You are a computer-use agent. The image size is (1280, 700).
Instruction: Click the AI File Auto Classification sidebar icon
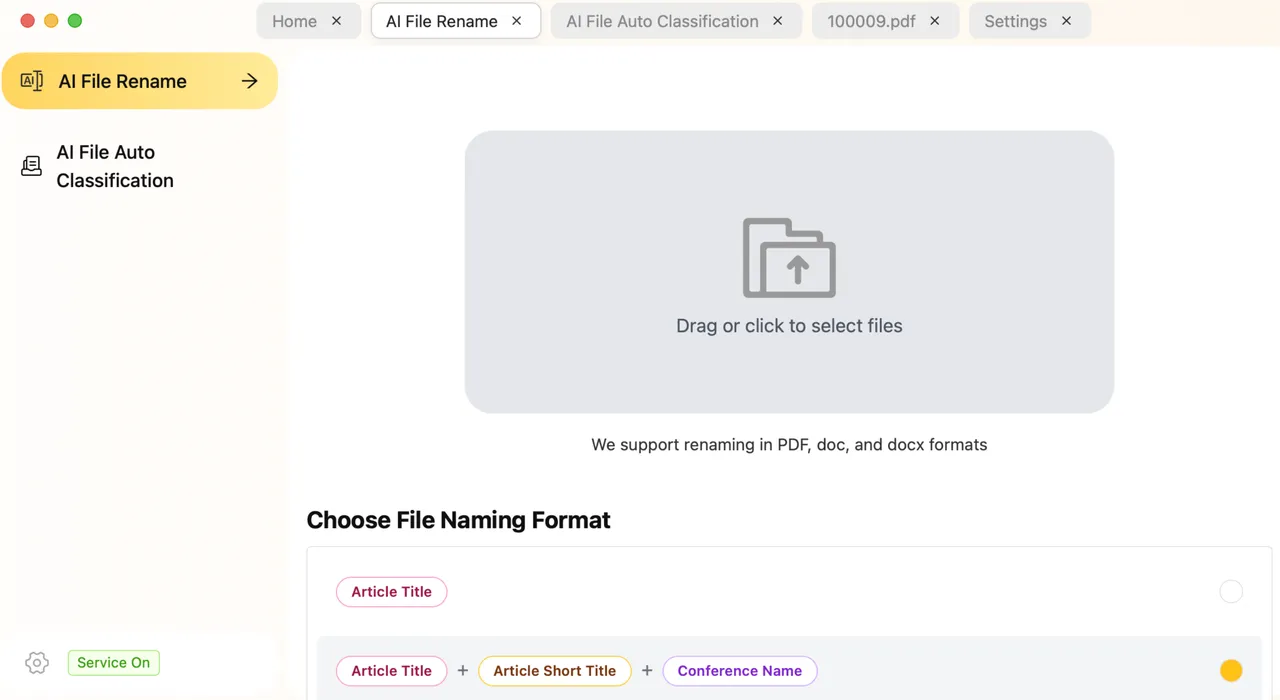(32, 166)
